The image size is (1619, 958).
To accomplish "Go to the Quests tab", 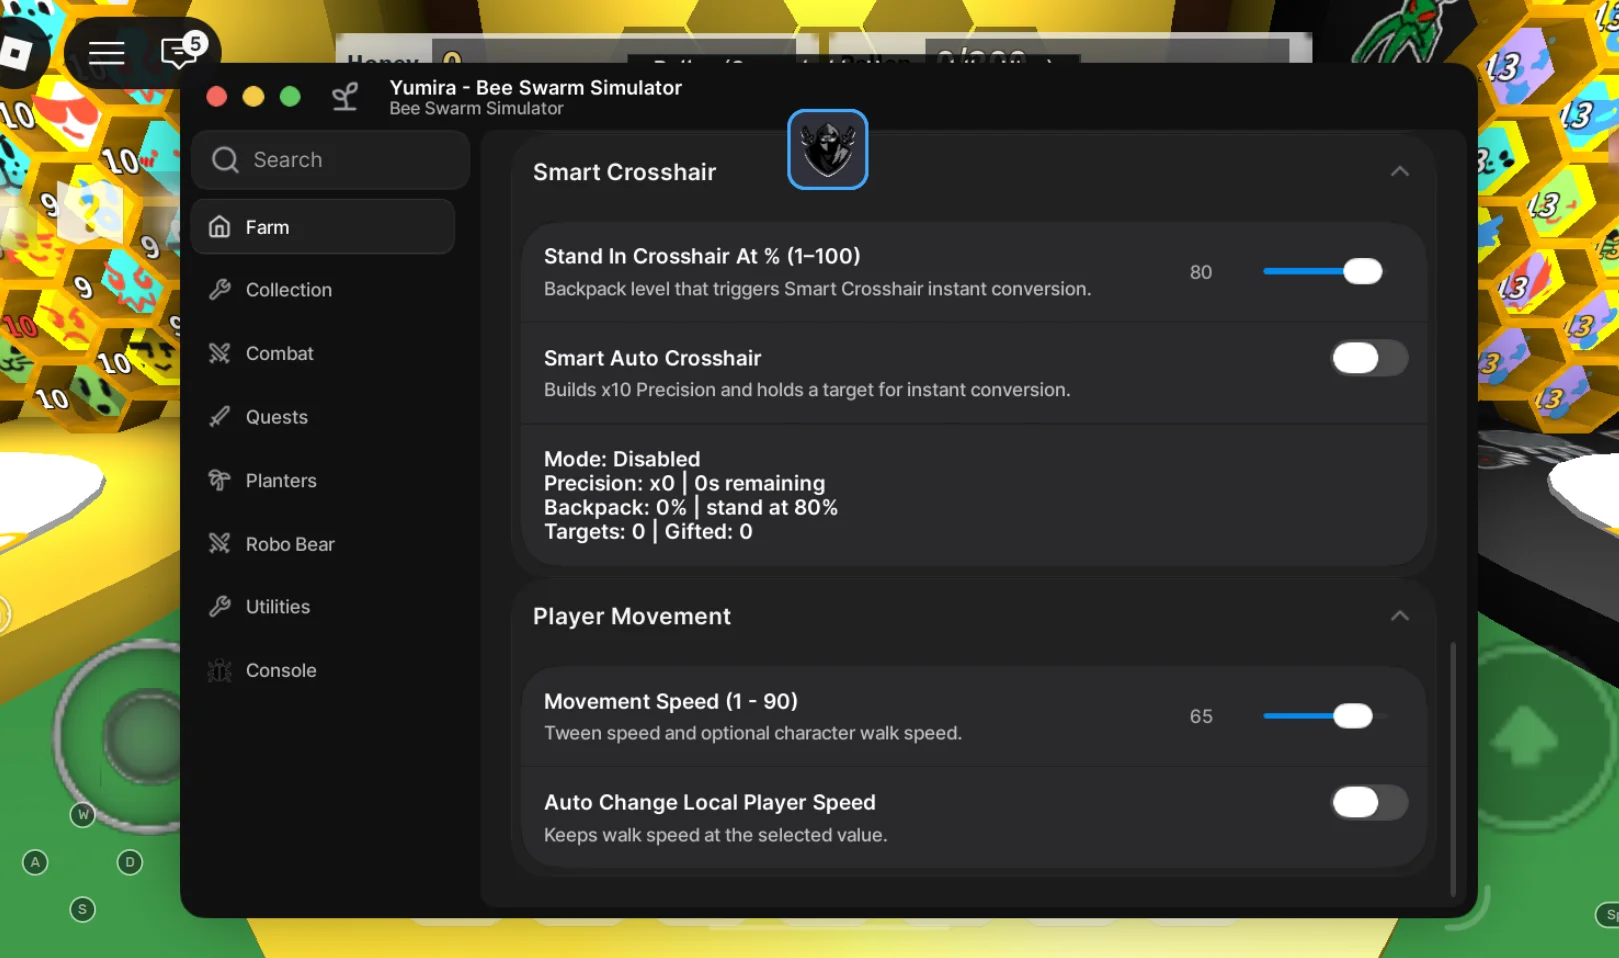I will point(323,417).
